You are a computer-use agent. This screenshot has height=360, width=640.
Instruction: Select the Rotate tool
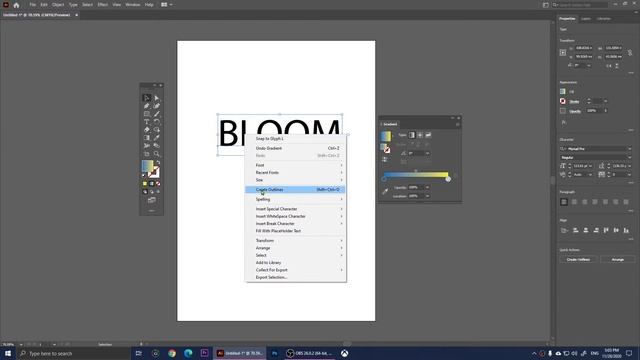pos(157,122)
